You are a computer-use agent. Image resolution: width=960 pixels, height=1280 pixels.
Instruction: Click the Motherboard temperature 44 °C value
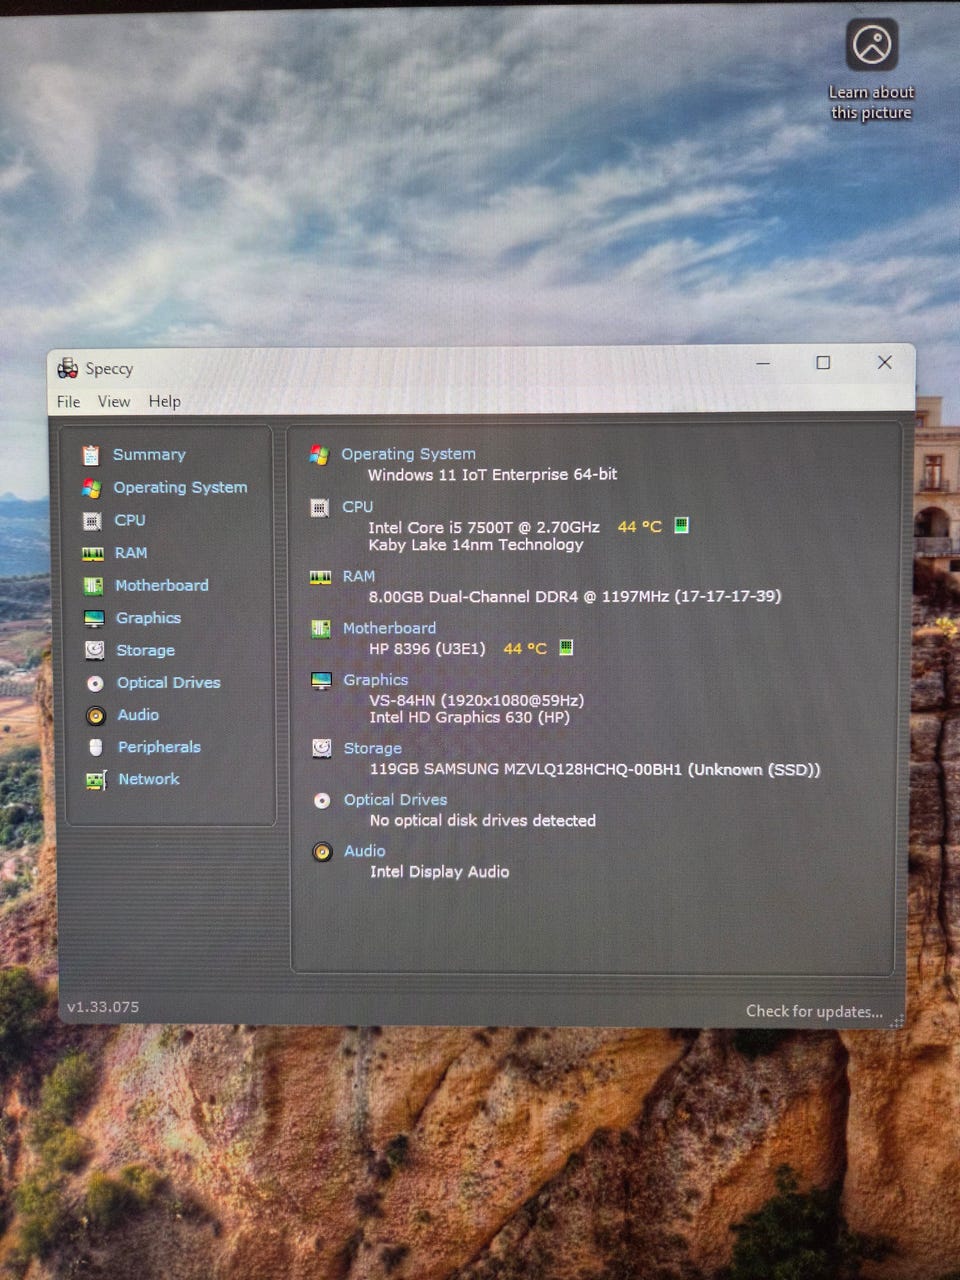[x=525, y=649]
